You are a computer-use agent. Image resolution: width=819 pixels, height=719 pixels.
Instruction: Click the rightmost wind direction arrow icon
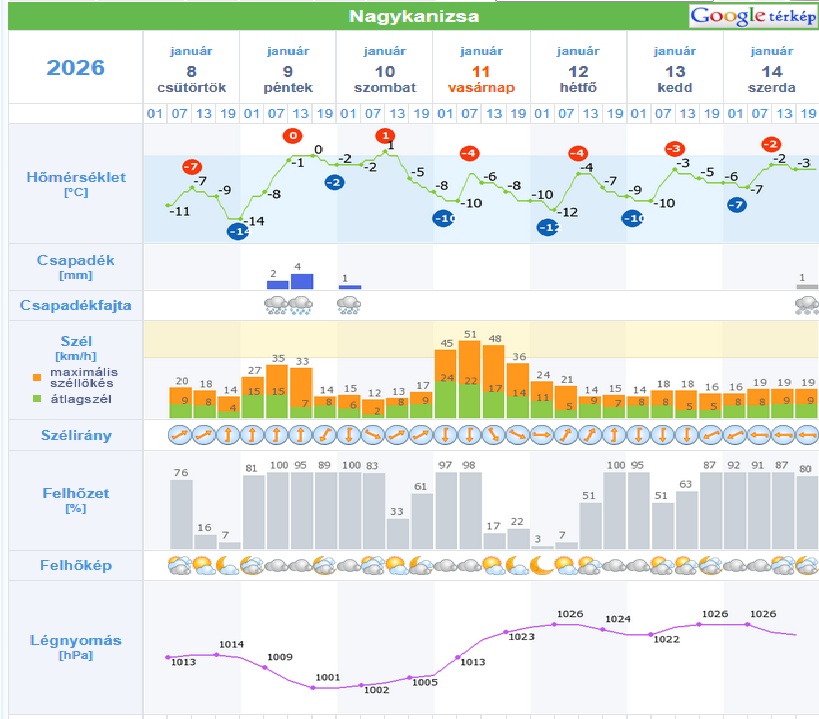pos(807,435)
